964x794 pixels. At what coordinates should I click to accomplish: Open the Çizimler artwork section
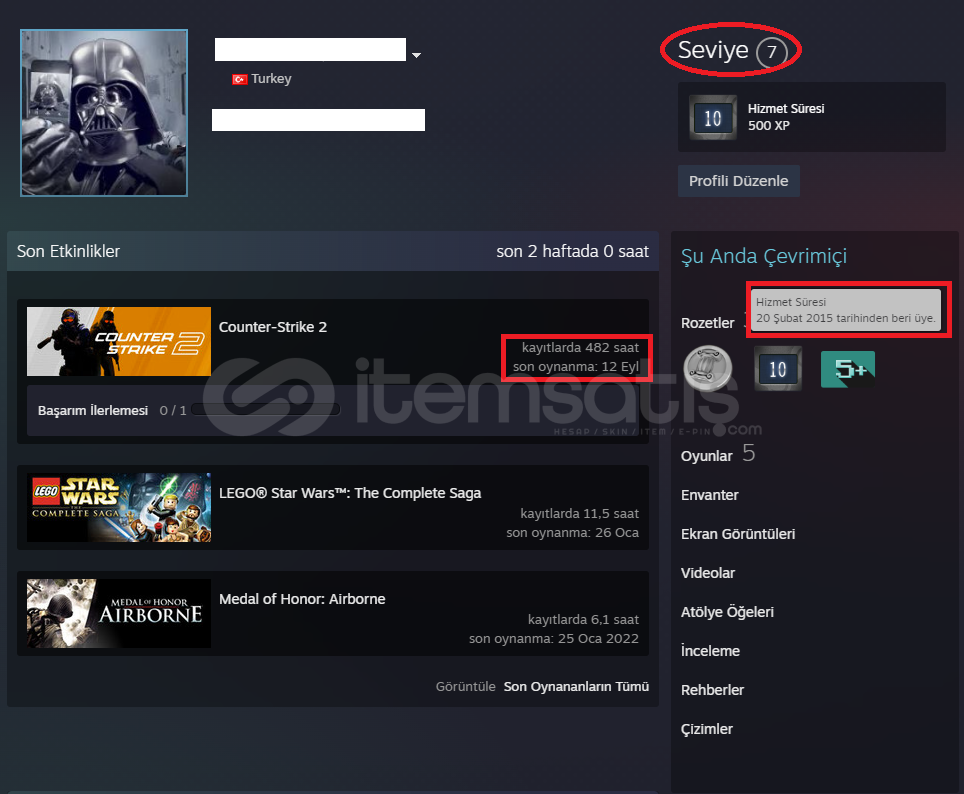(x=706, y=729)
